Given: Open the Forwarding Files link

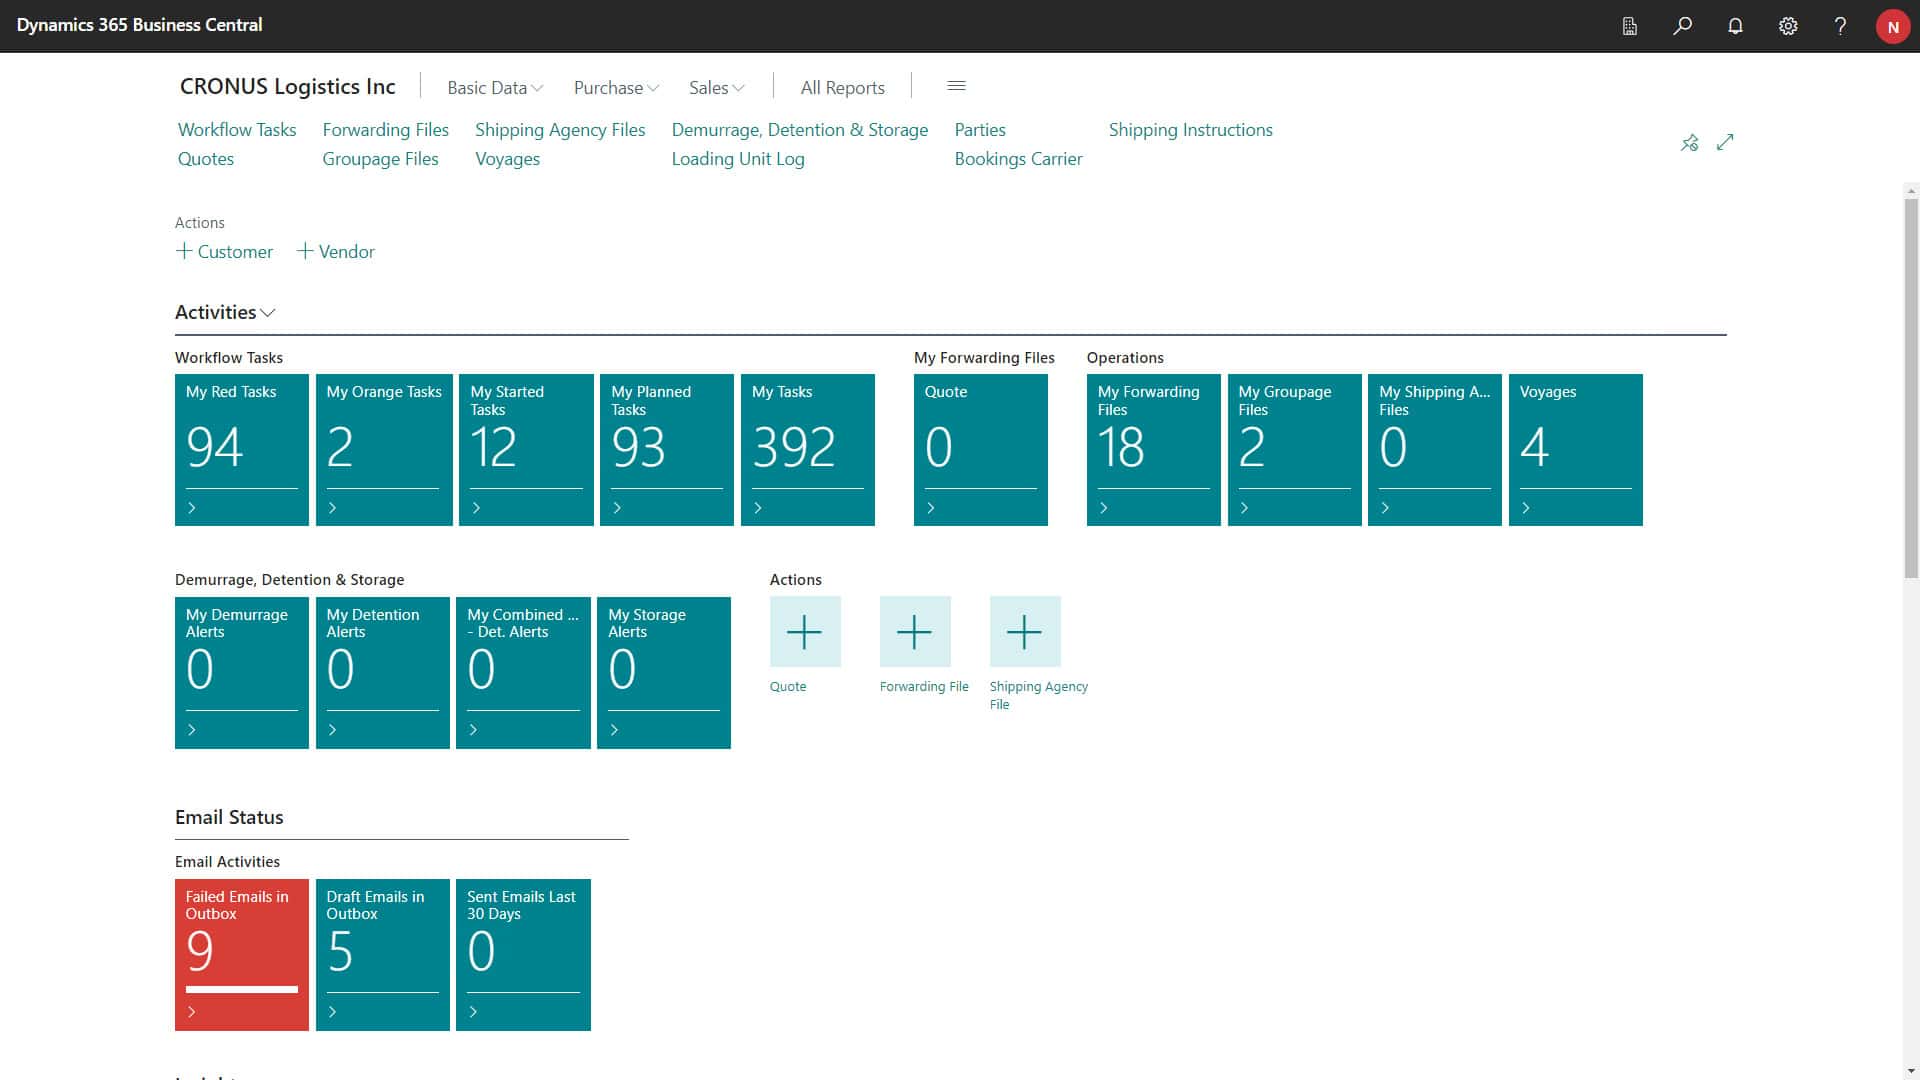Looking at the screenshot, I should coord(385,130).
